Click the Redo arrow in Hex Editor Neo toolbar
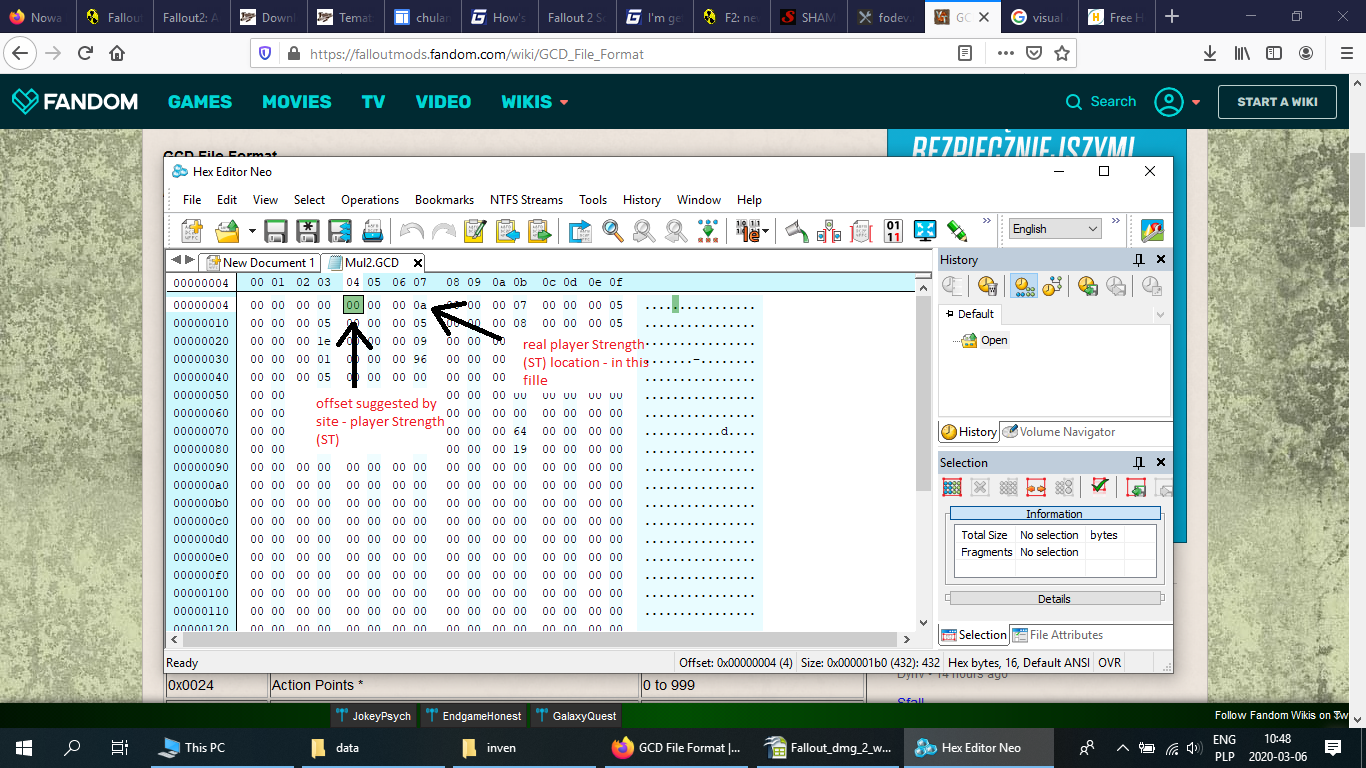Image resolution: width=1366 pixels, height=768 pixels. coord(443,231)
